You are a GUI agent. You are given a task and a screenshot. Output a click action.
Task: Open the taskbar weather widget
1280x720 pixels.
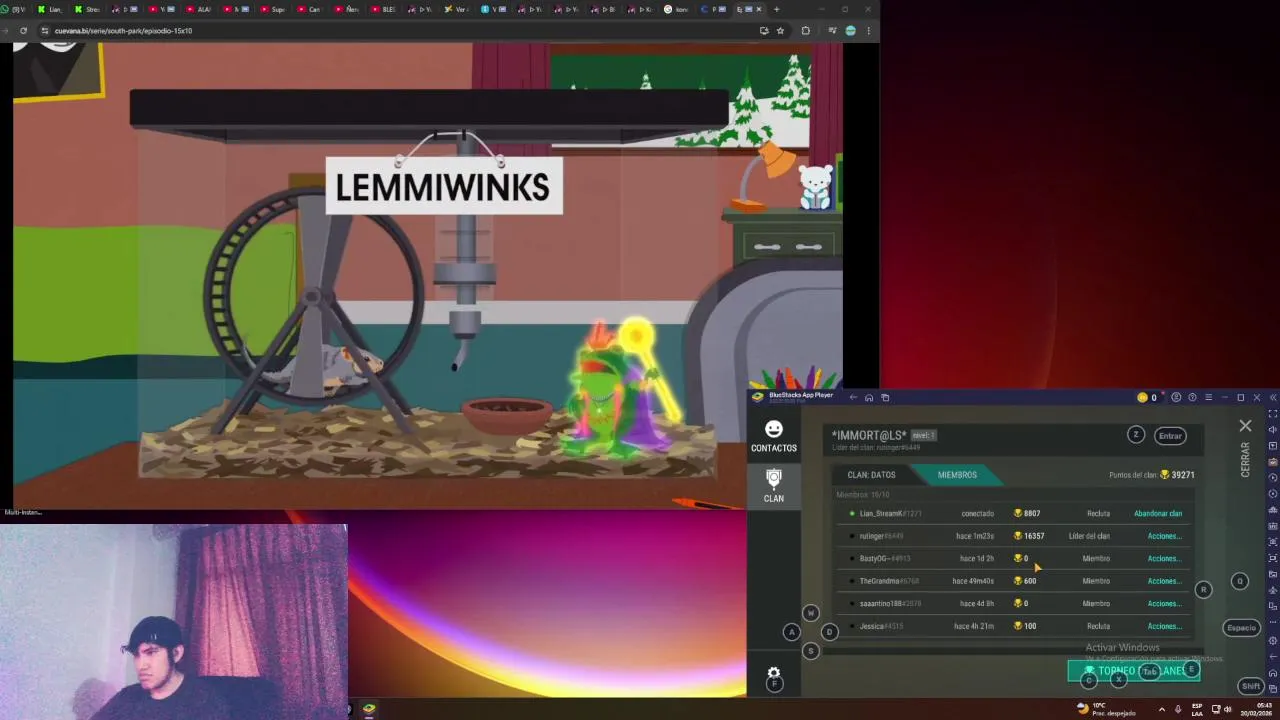click(x=1107, y=709)
